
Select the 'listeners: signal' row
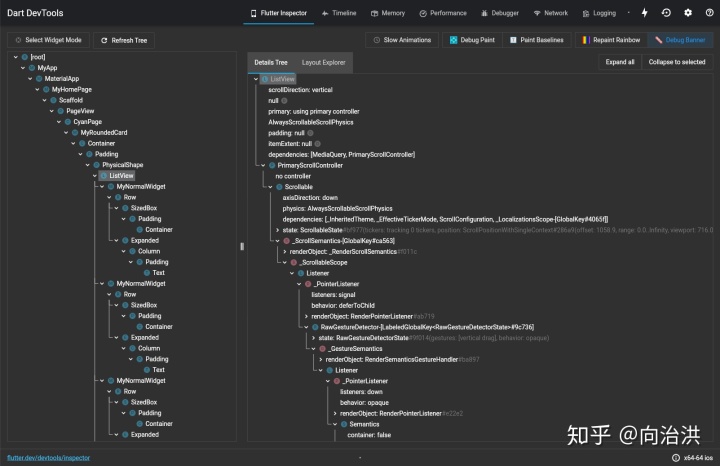(333, 295)
